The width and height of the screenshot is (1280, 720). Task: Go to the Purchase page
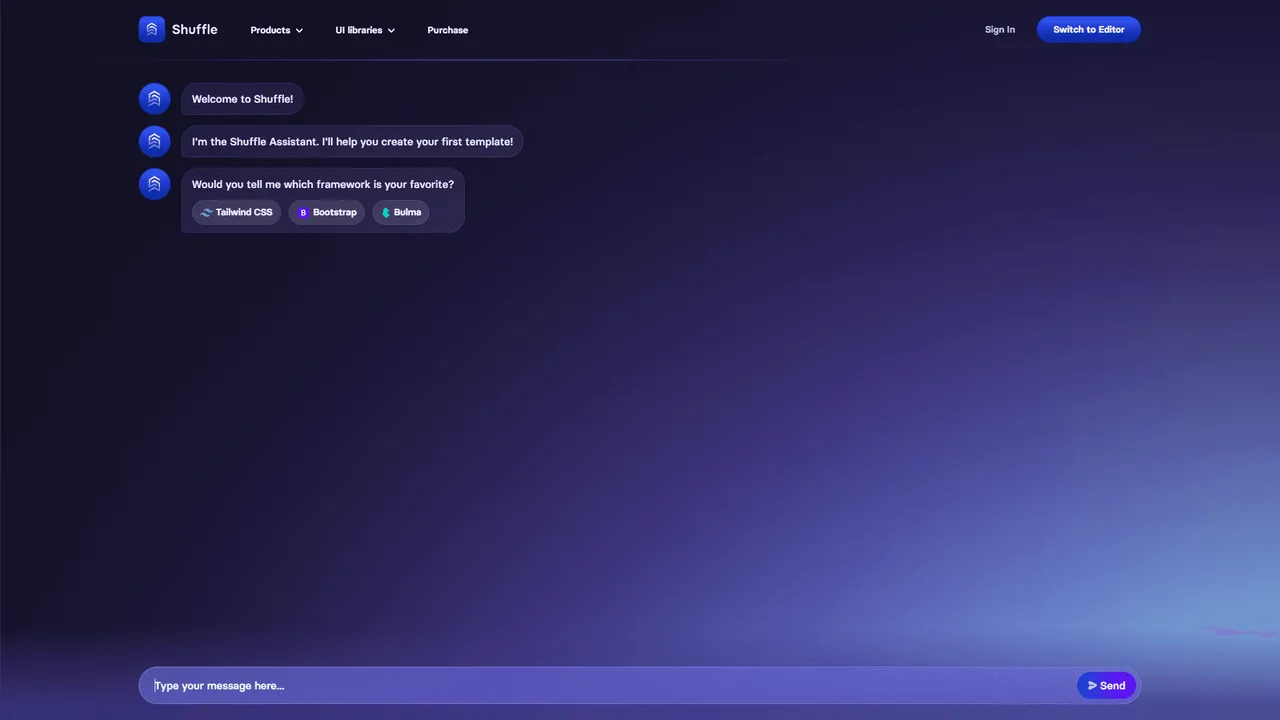(x=448, y=30)
